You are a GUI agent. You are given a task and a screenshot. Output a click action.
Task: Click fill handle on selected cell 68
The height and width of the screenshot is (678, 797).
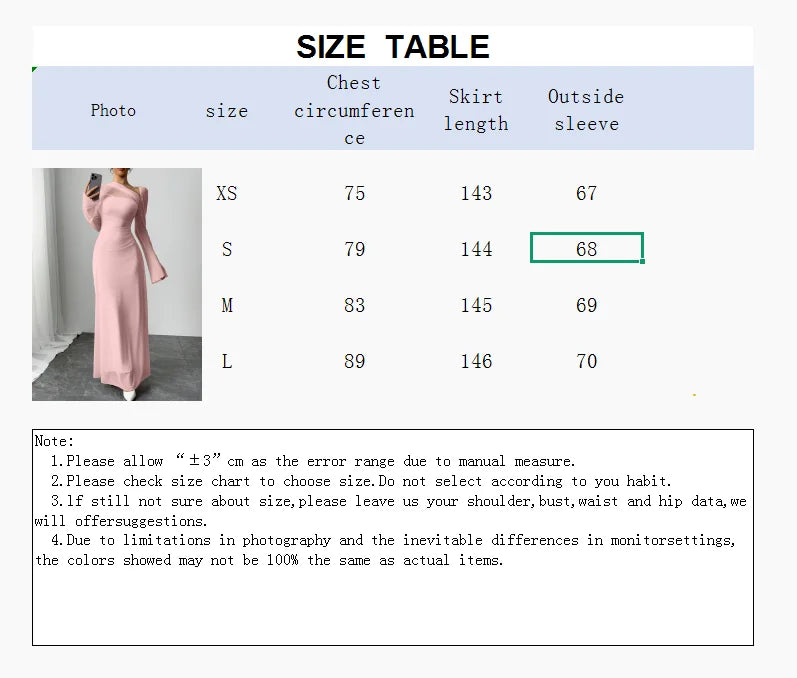pos(642,262)
